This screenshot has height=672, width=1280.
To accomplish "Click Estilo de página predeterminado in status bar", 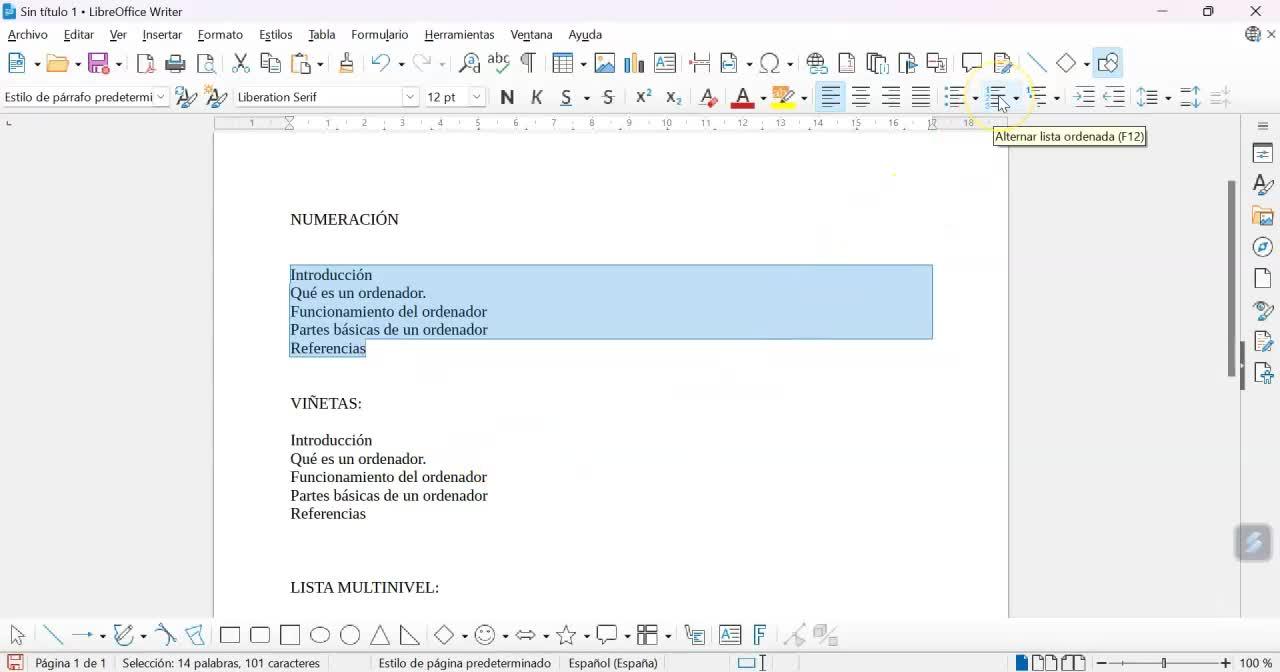I will pos(464,663).
